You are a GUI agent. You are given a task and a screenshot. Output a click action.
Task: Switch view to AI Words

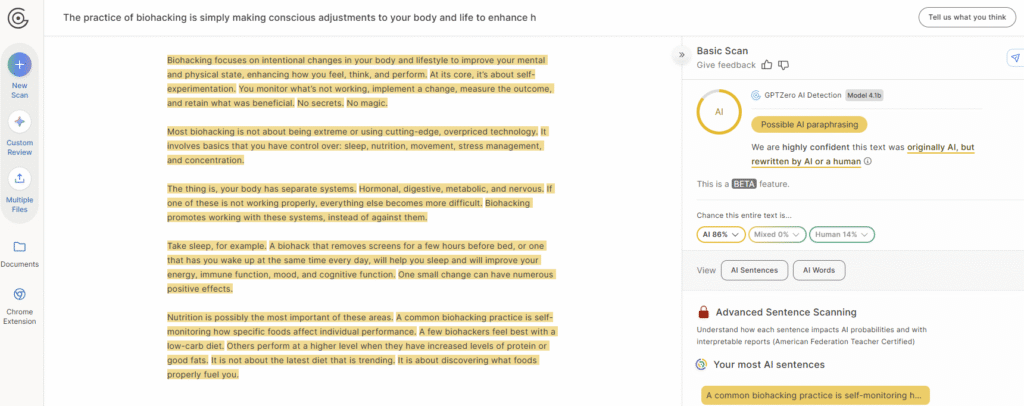pos(819,270)
